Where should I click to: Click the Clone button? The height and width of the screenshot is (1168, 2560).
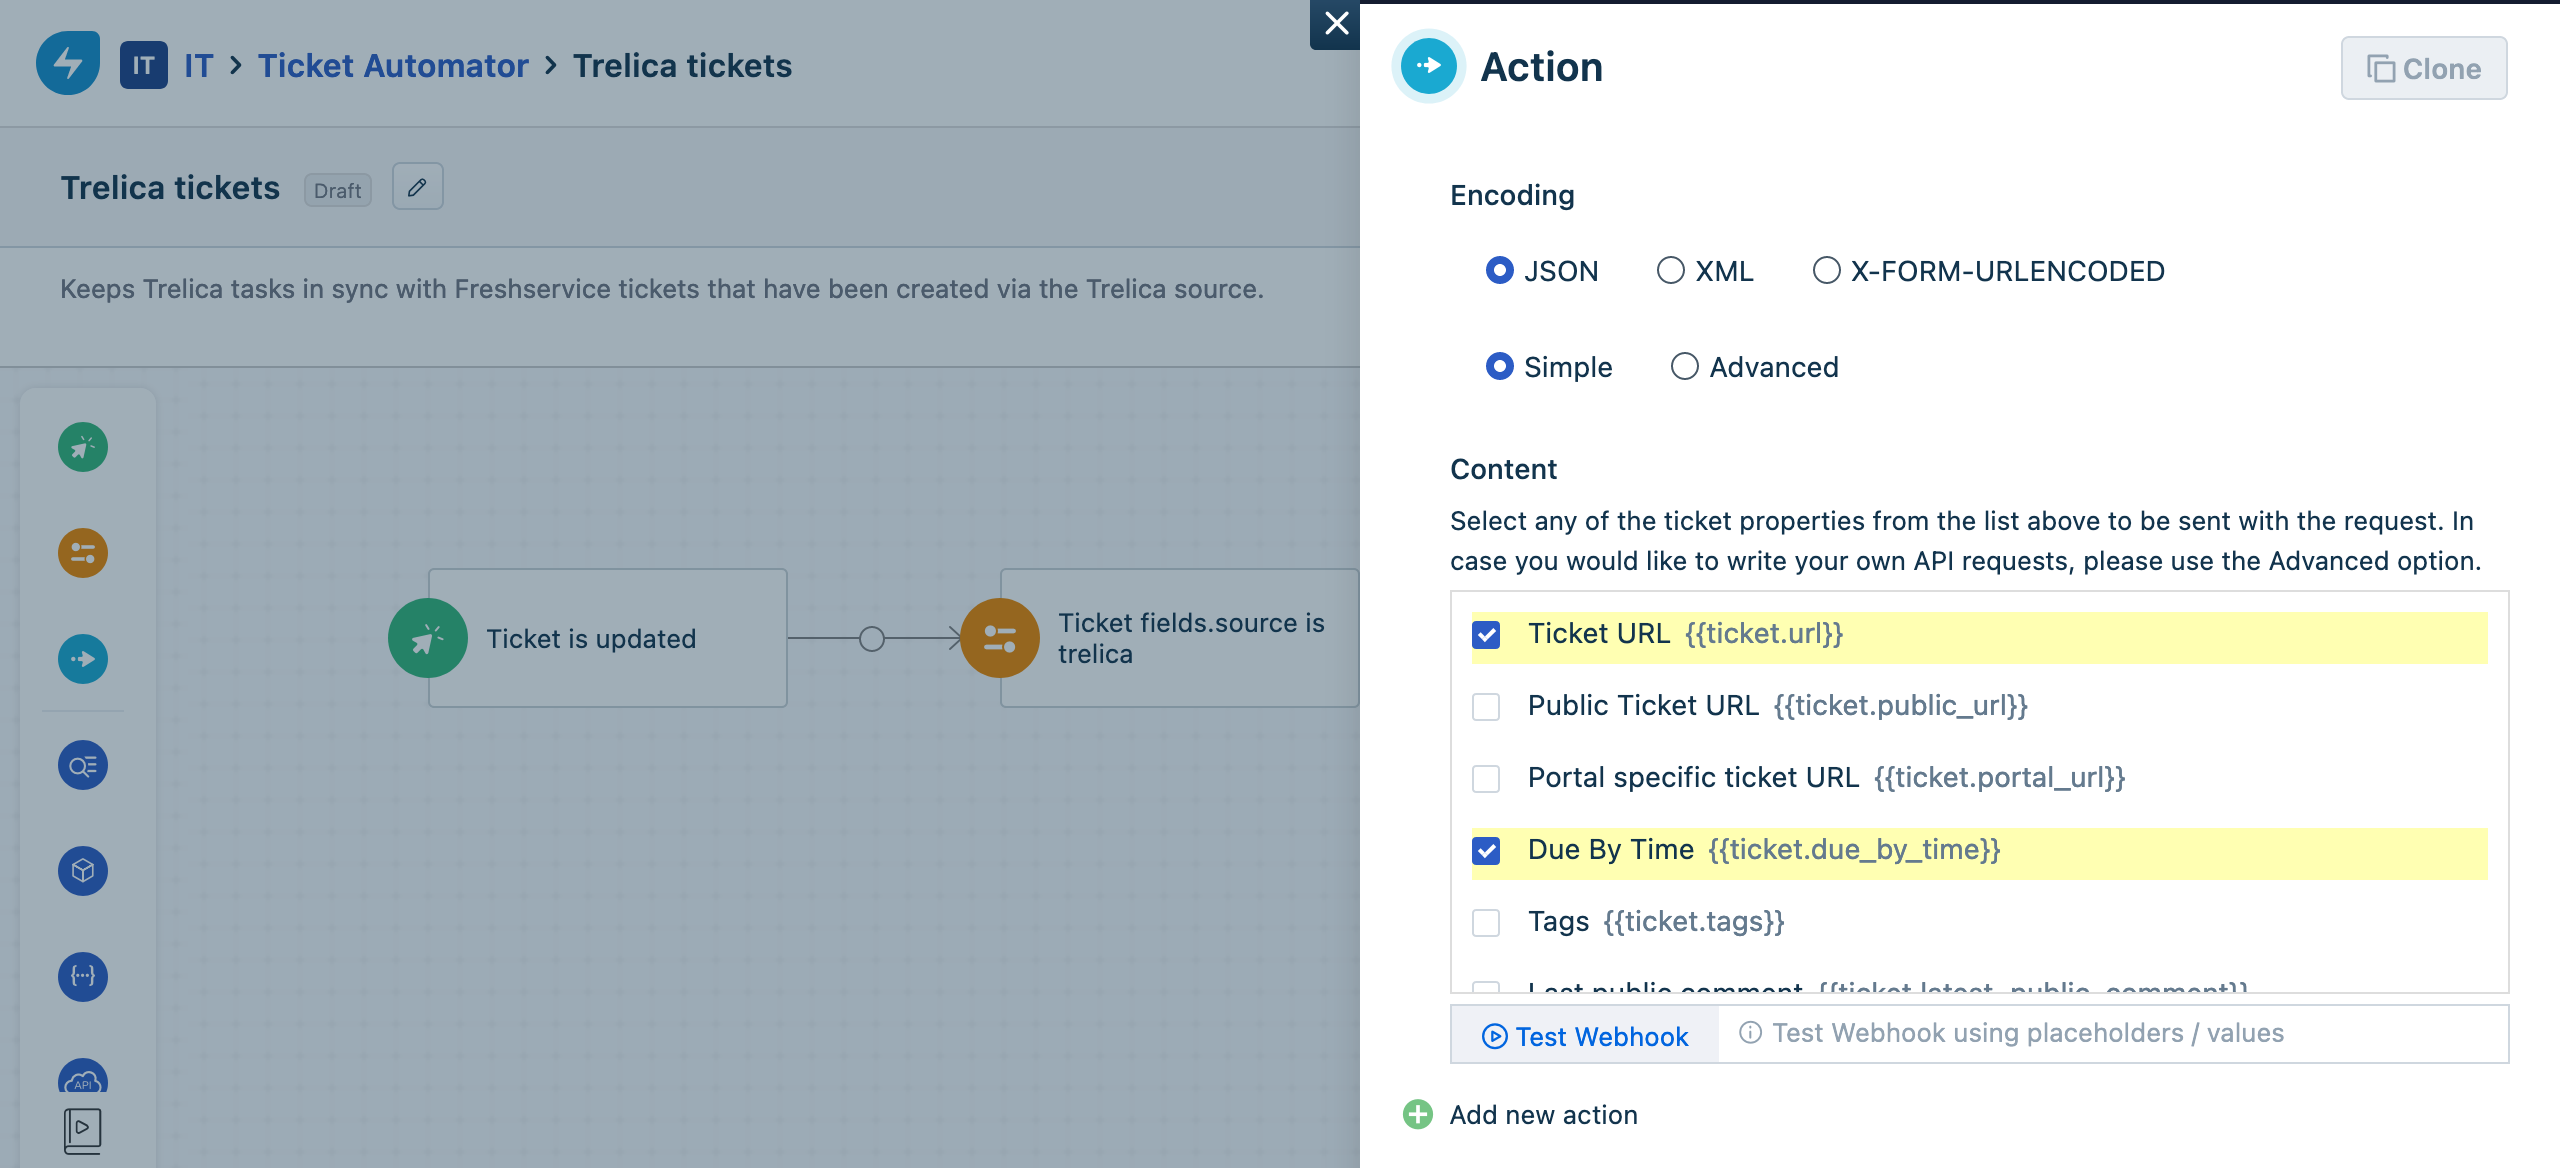click(2424, 68)
